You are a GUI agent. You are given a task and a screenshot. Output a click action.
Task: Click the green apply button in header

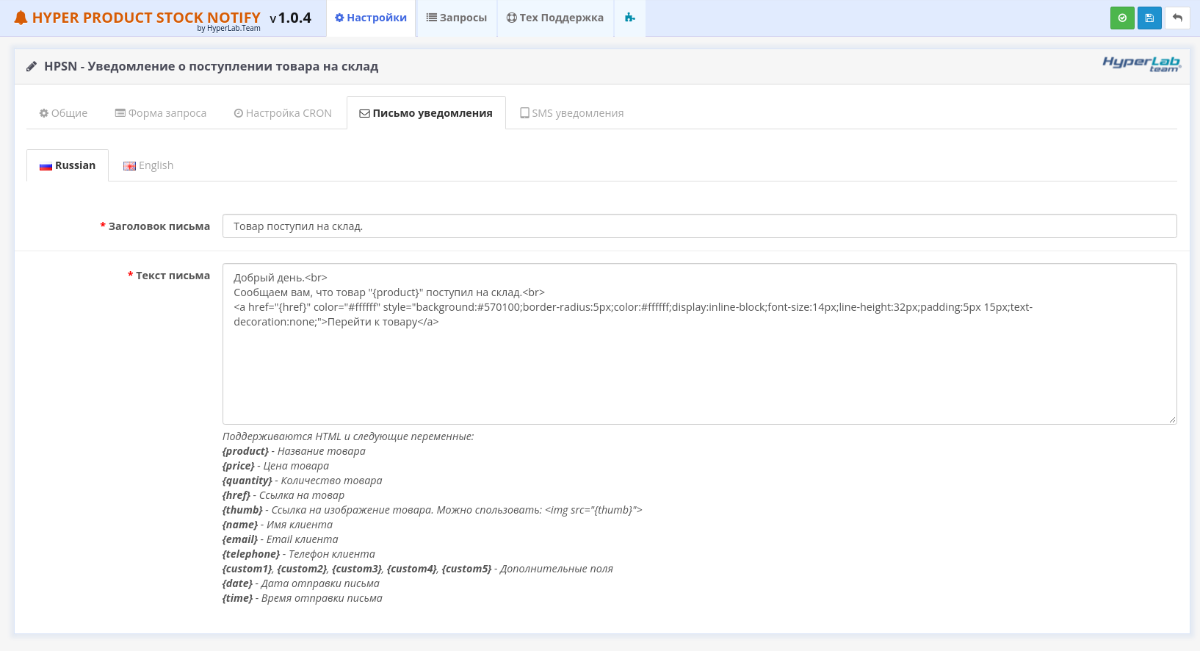pyautogui.click(x=1122, y=18)
